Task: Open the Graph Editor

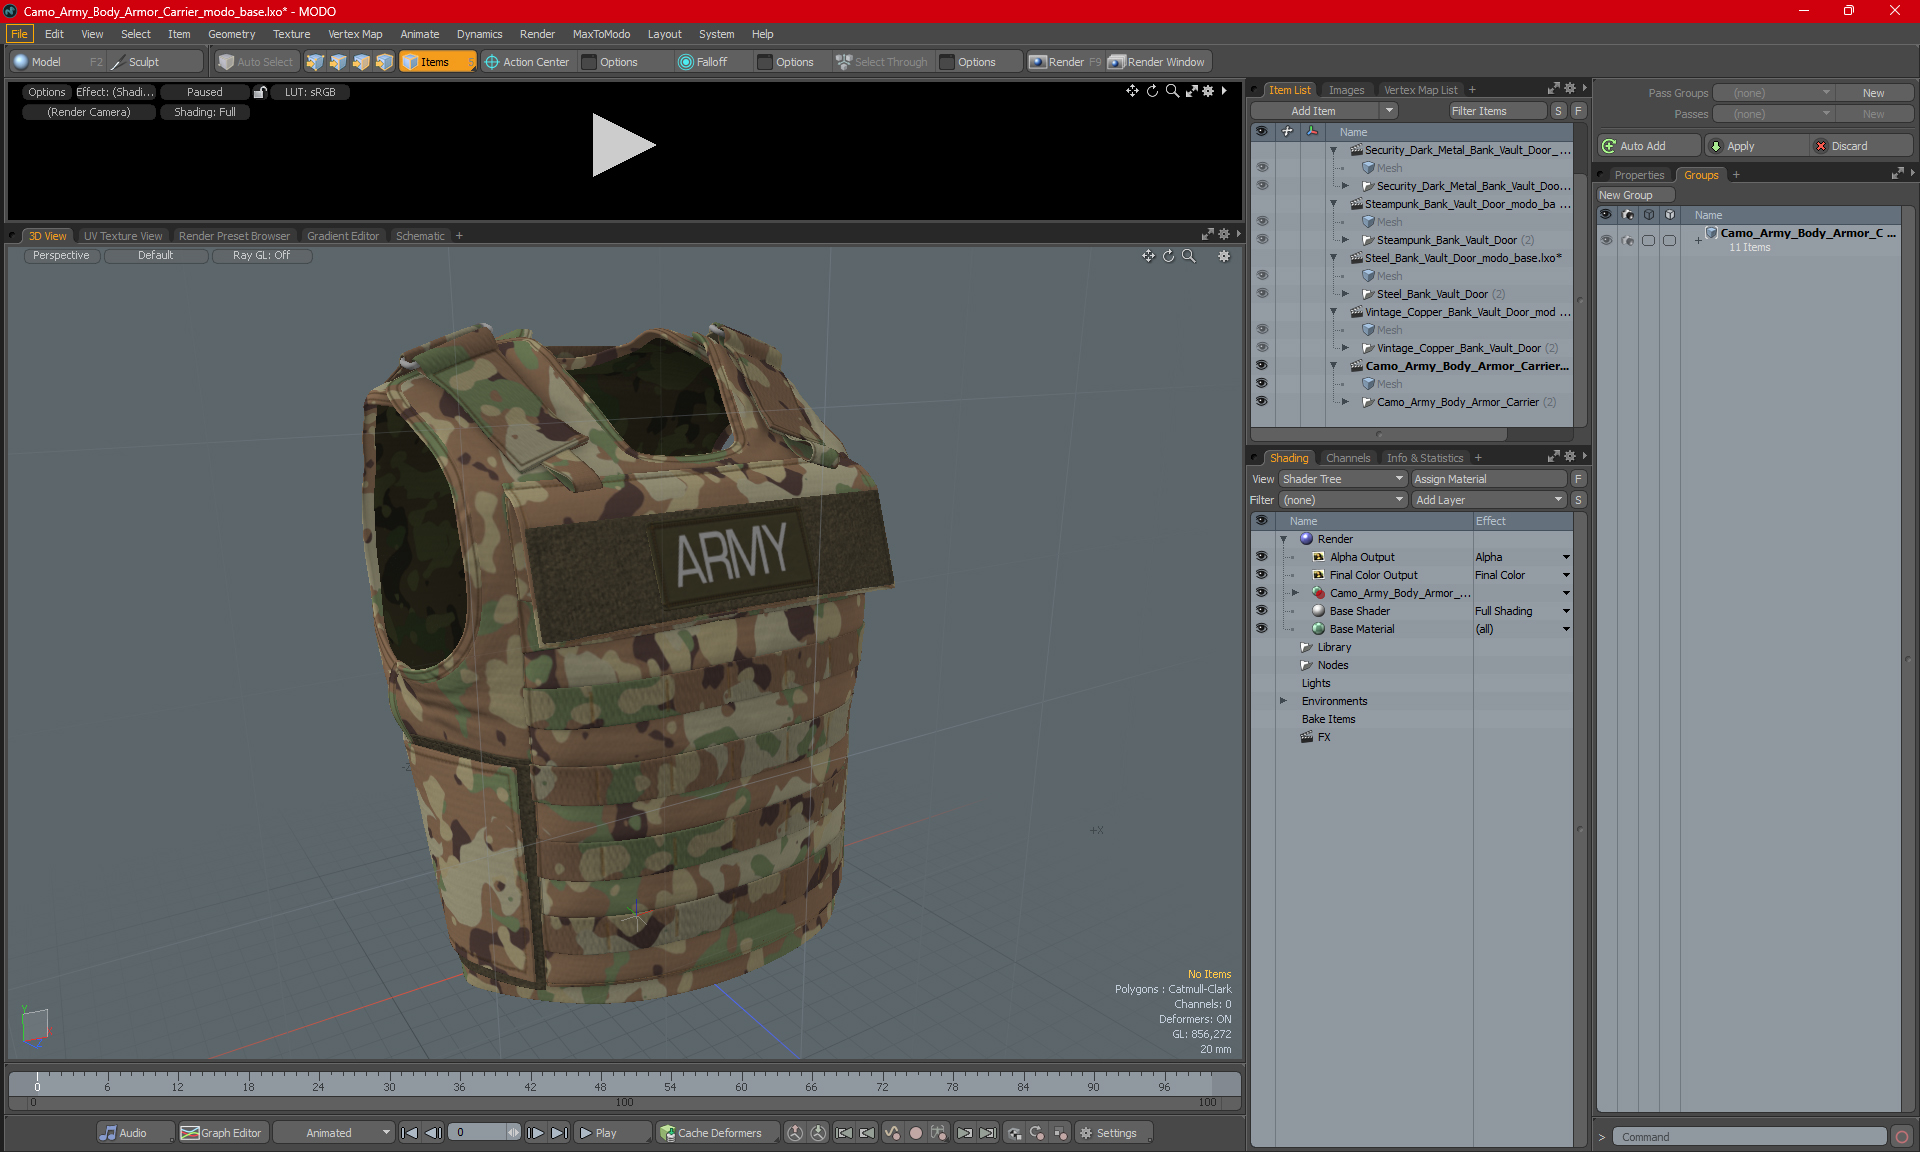Action: pyautogui.click(x=222, y=1133)
